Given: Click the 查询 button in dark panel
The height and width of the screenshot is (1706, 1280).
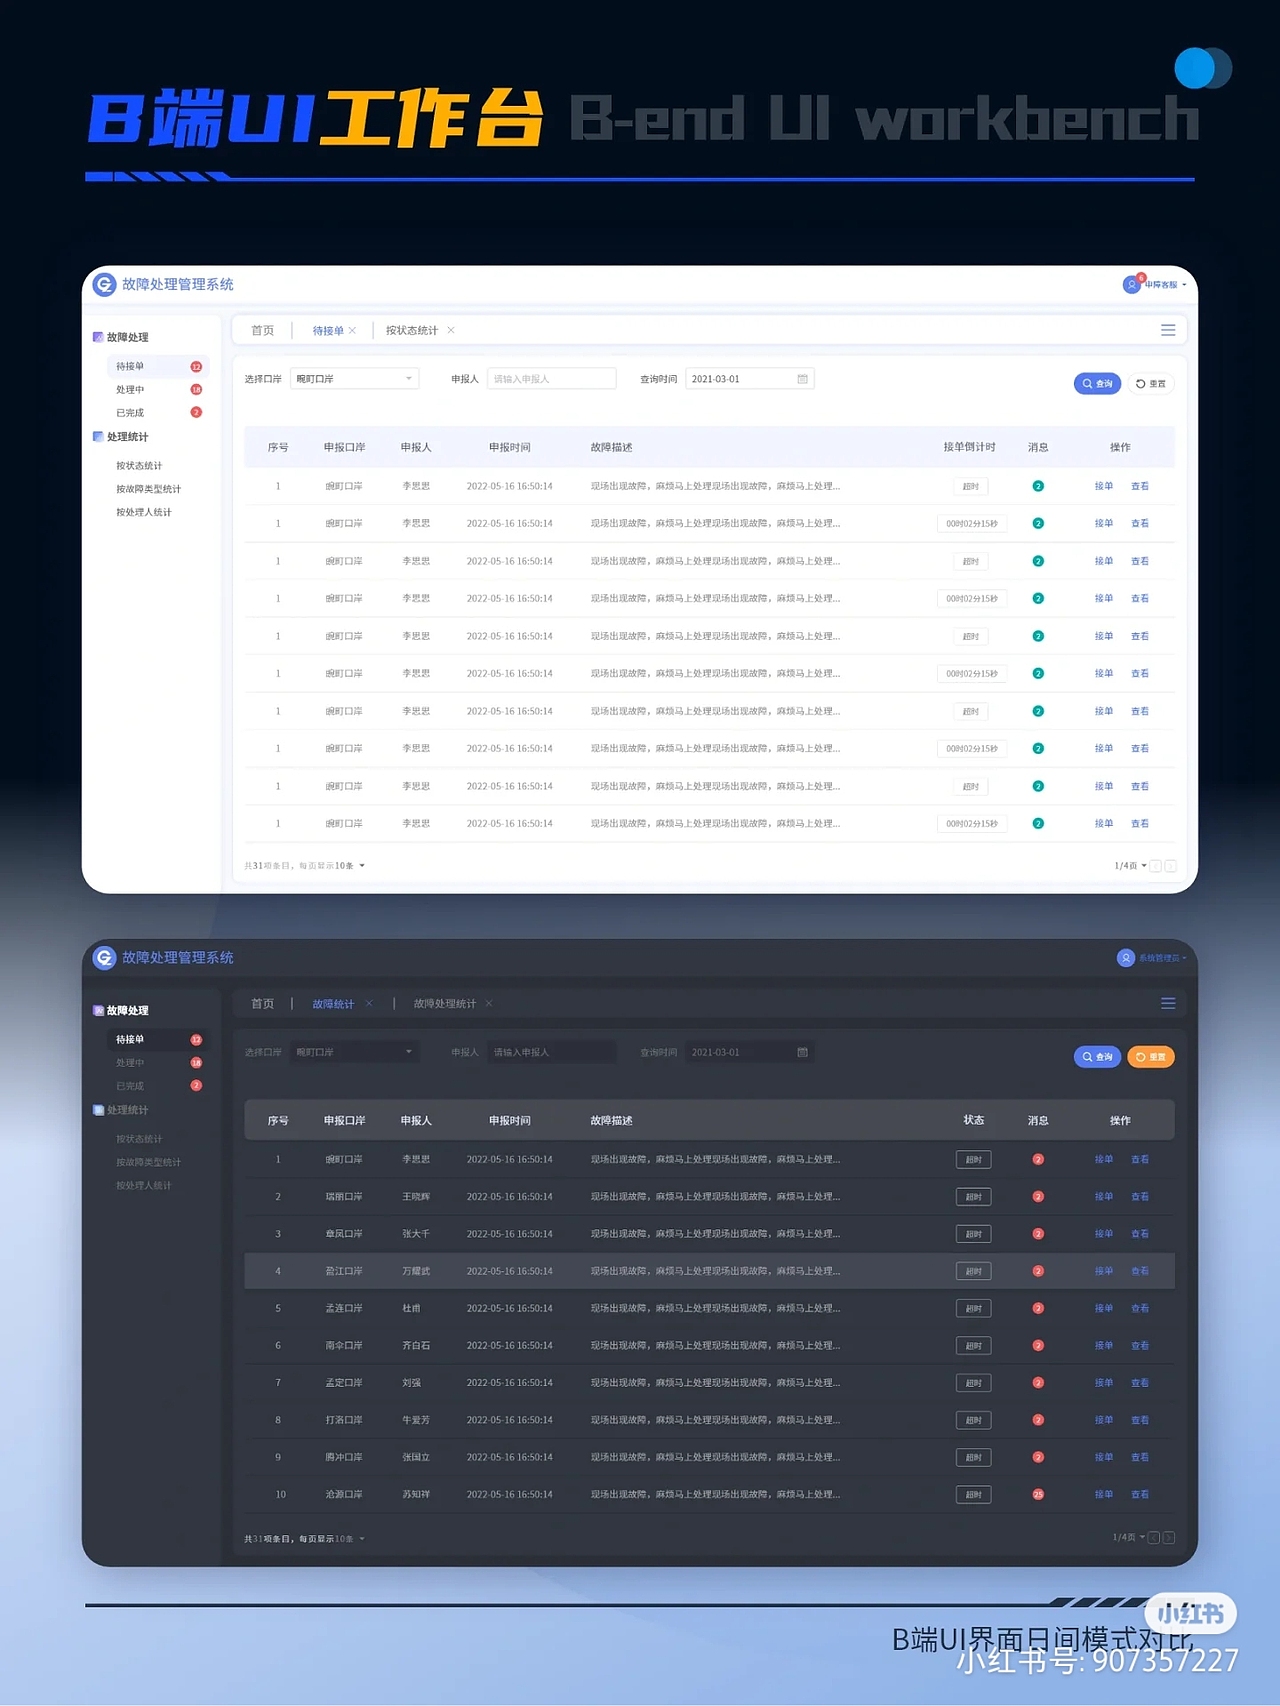Looking at the screenshot, I should click(1097, 1057).
